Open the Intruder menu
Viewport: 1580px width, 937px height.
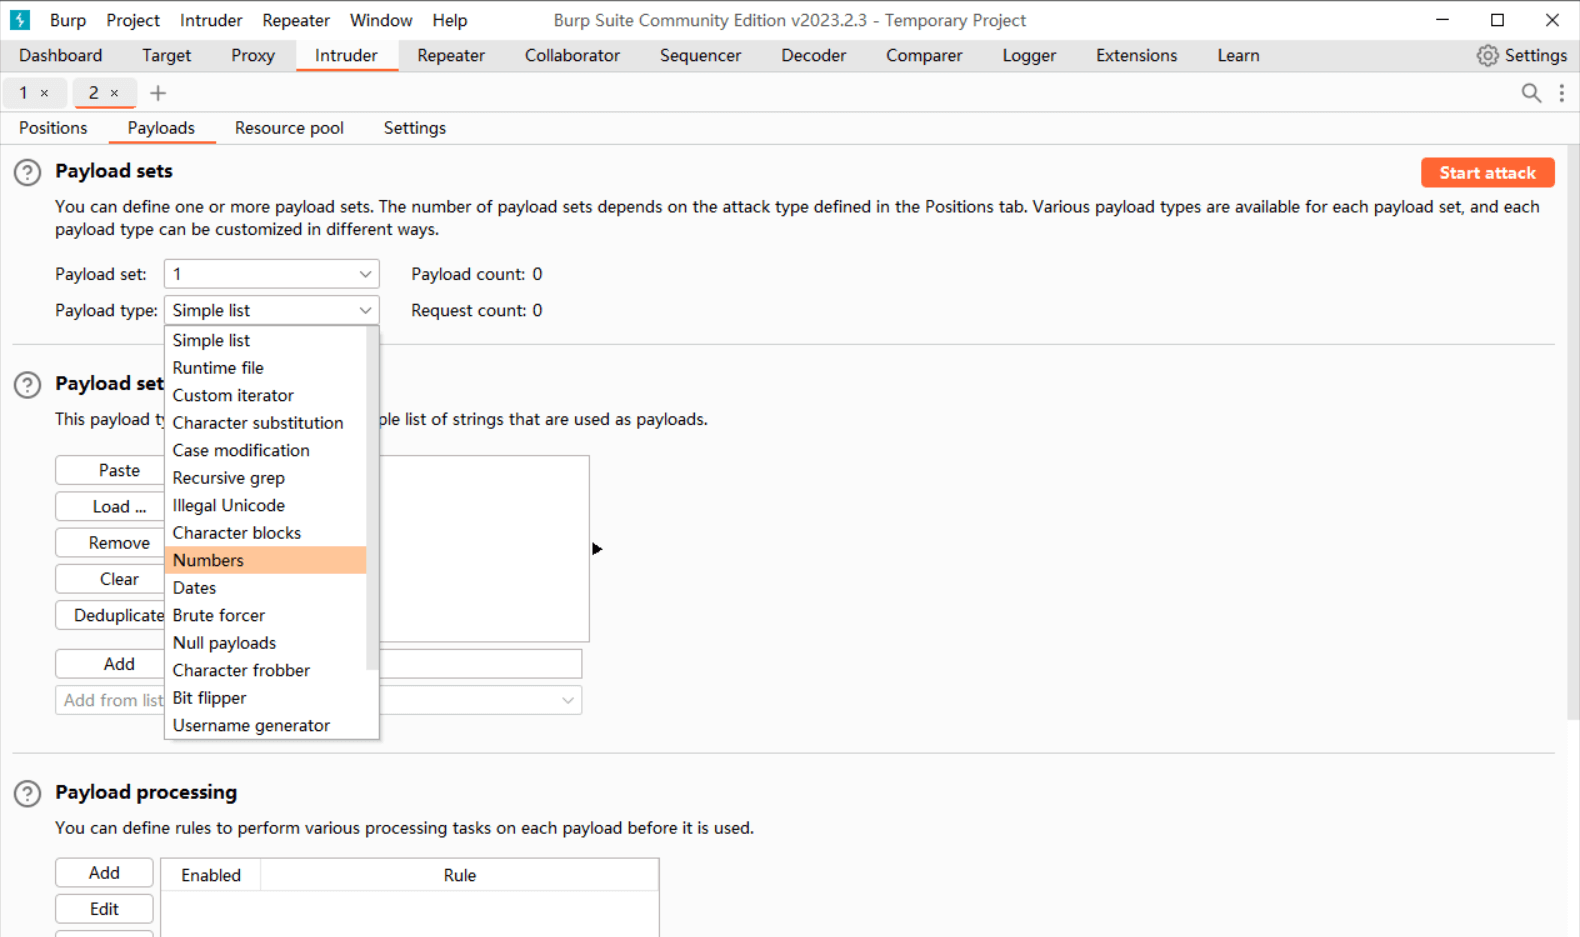210,20
